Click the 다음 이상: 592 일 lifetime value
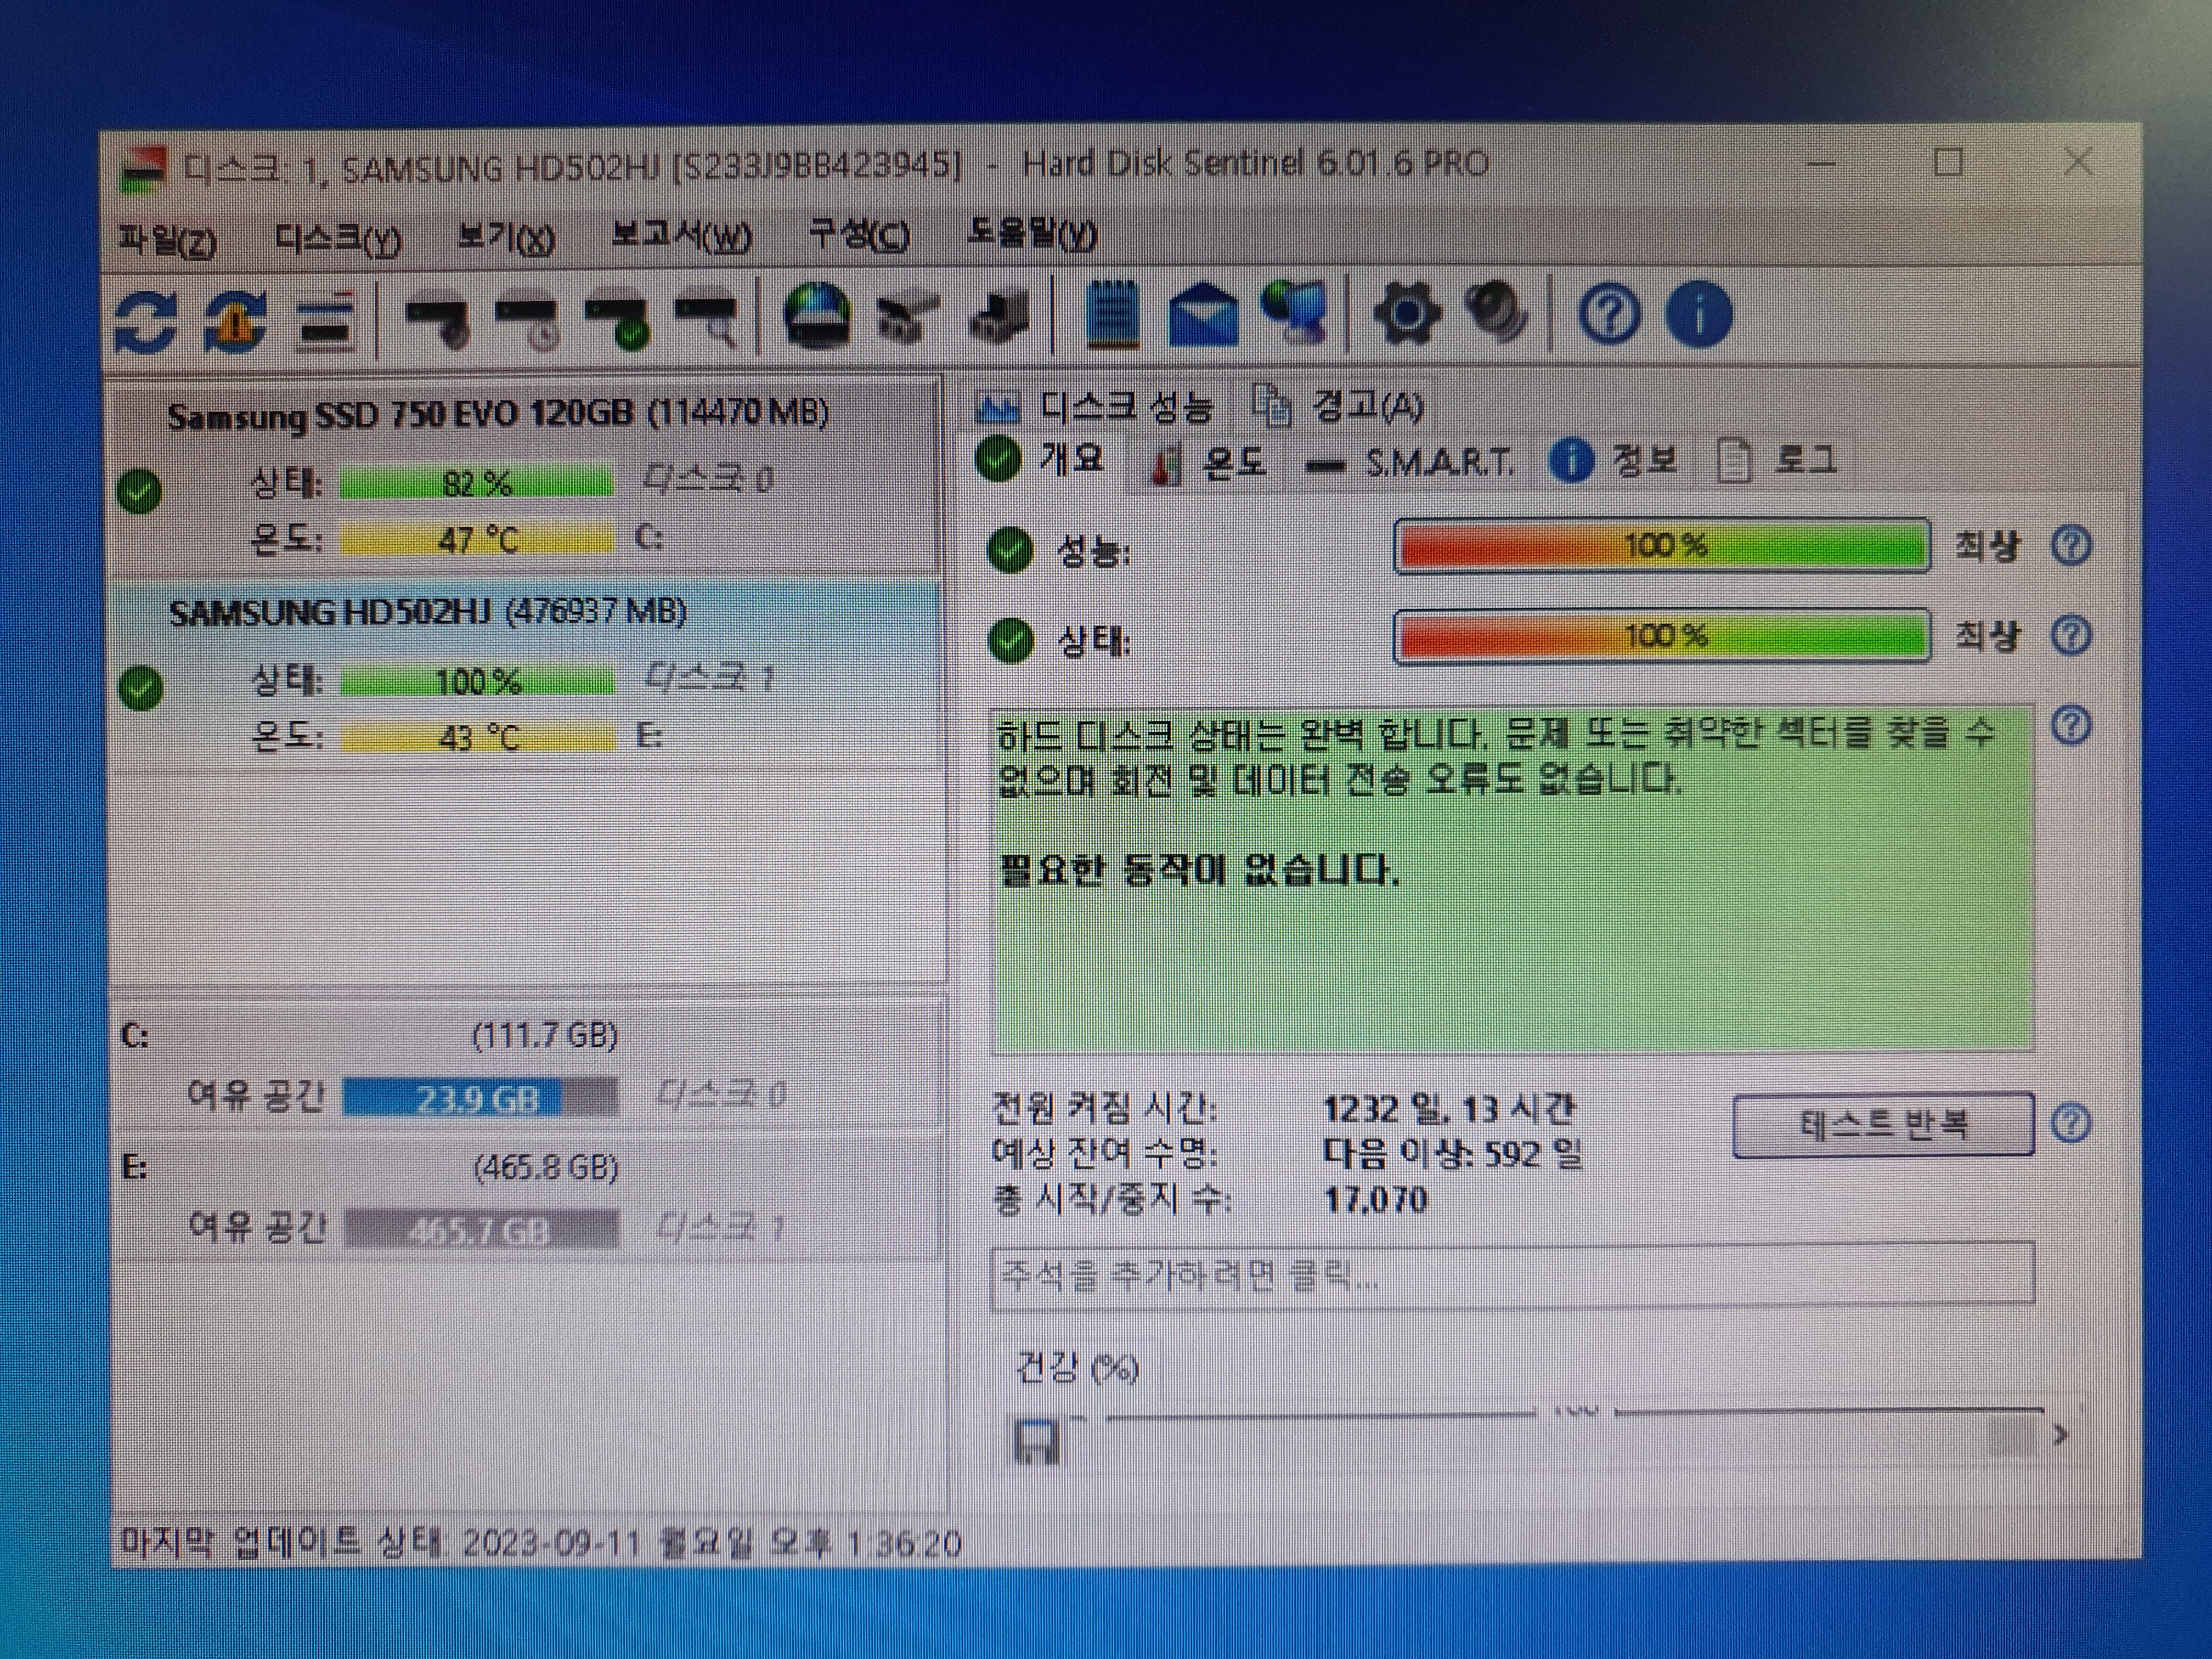The image size is (2212, 1659). point(1452,1154)
